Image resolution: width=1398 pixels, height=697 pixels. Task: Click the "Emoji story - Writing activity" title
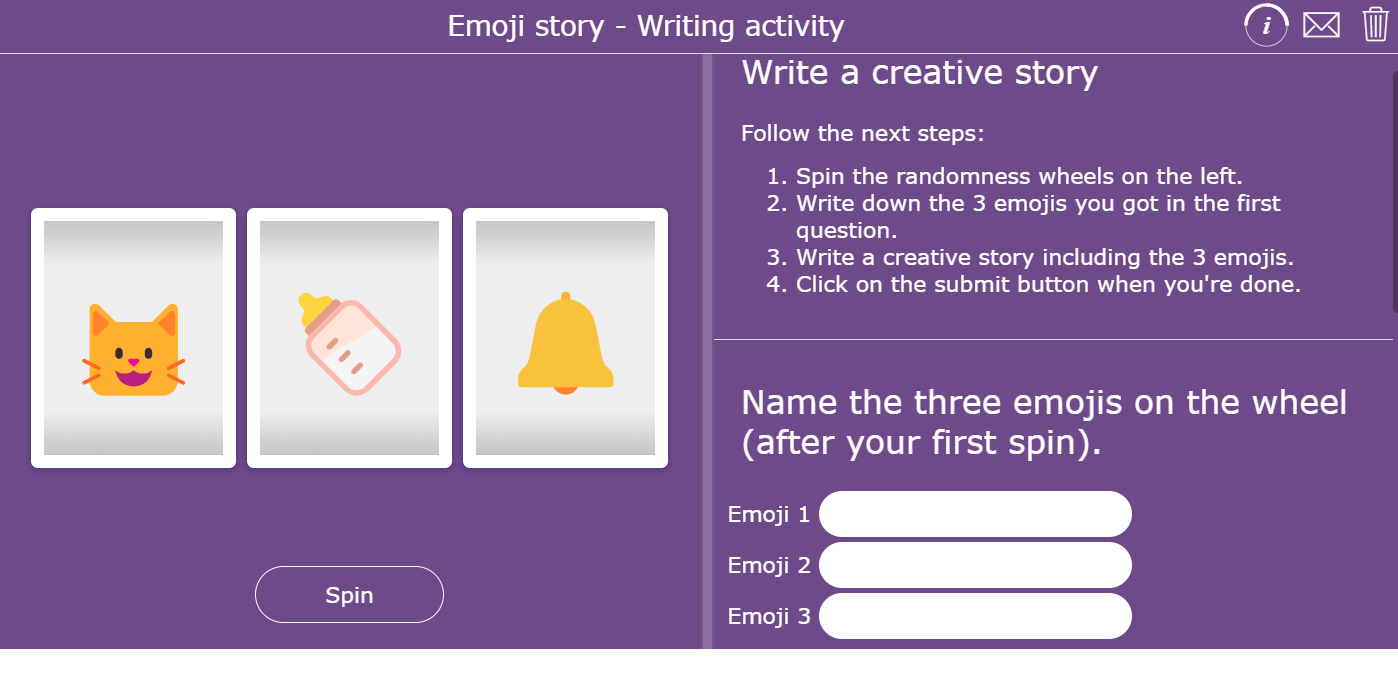[646, 26]
